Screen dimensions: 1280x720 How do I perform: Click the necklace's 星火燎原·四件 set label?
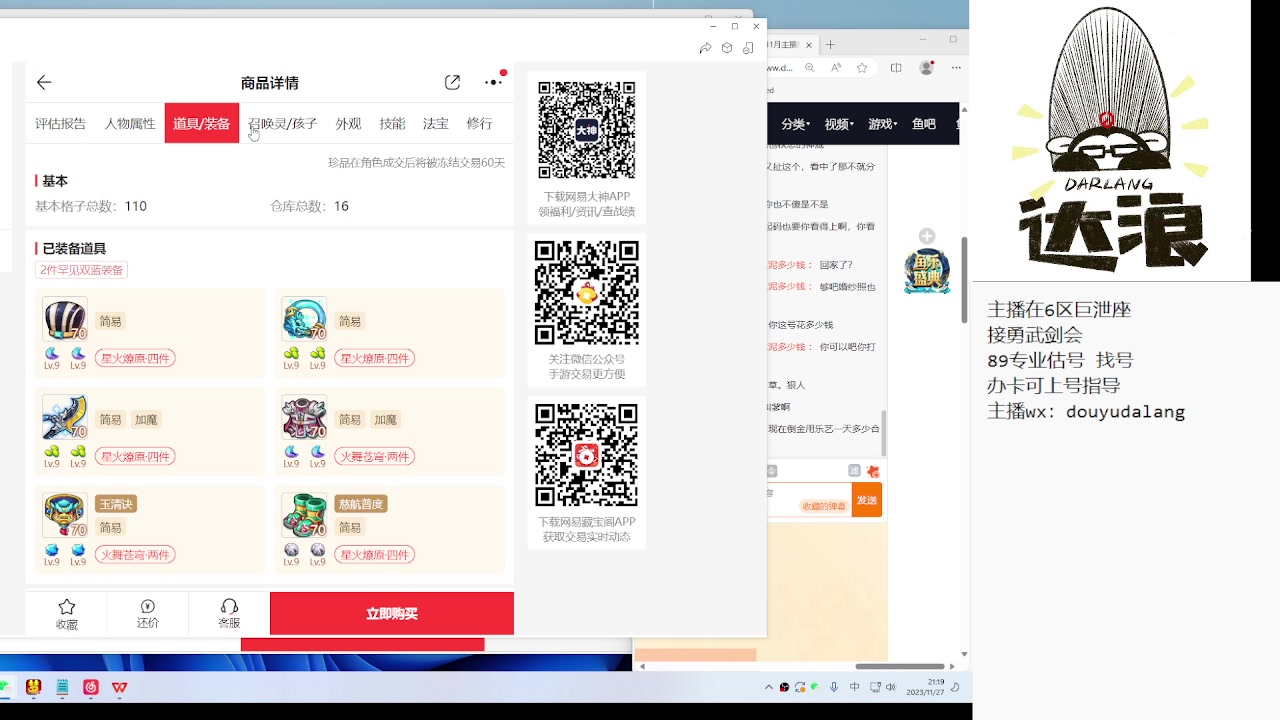(x=374, y=358)
